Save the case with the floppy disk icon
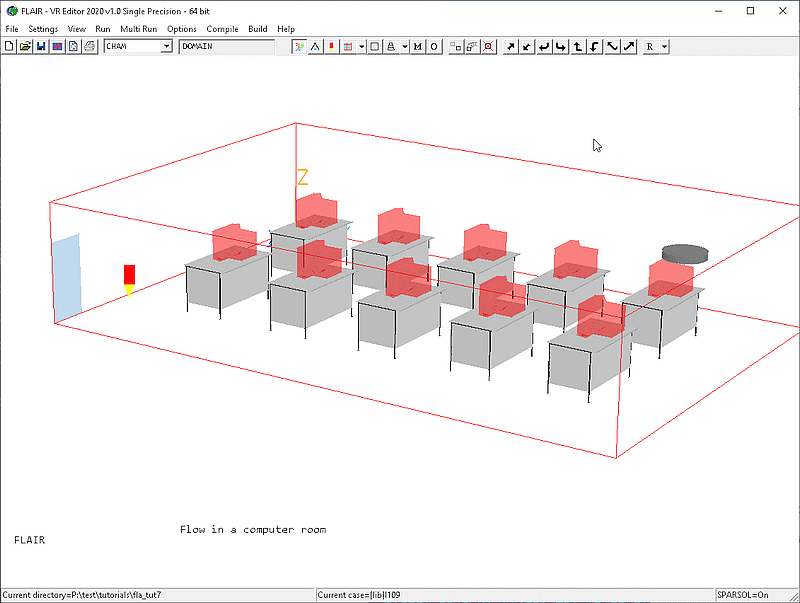 pyautogui.click(x=41, y=46)
